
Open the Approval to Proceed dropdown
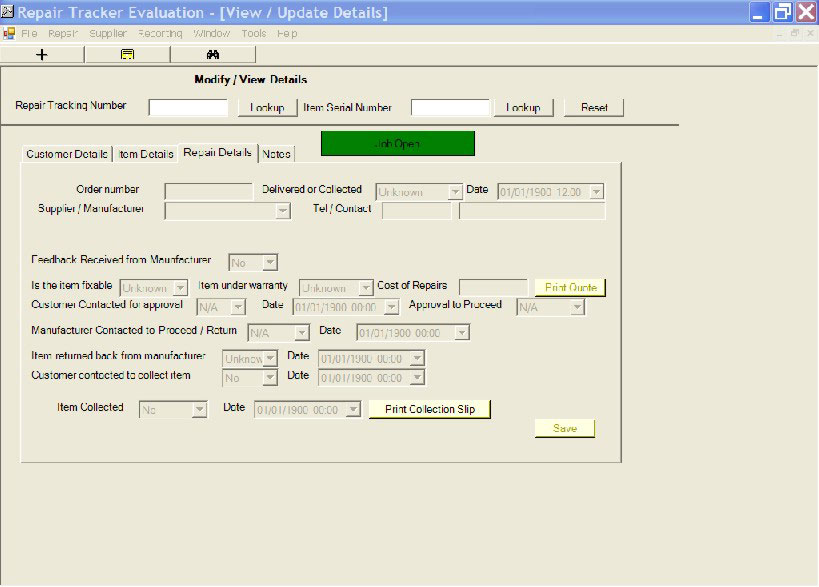577,307
